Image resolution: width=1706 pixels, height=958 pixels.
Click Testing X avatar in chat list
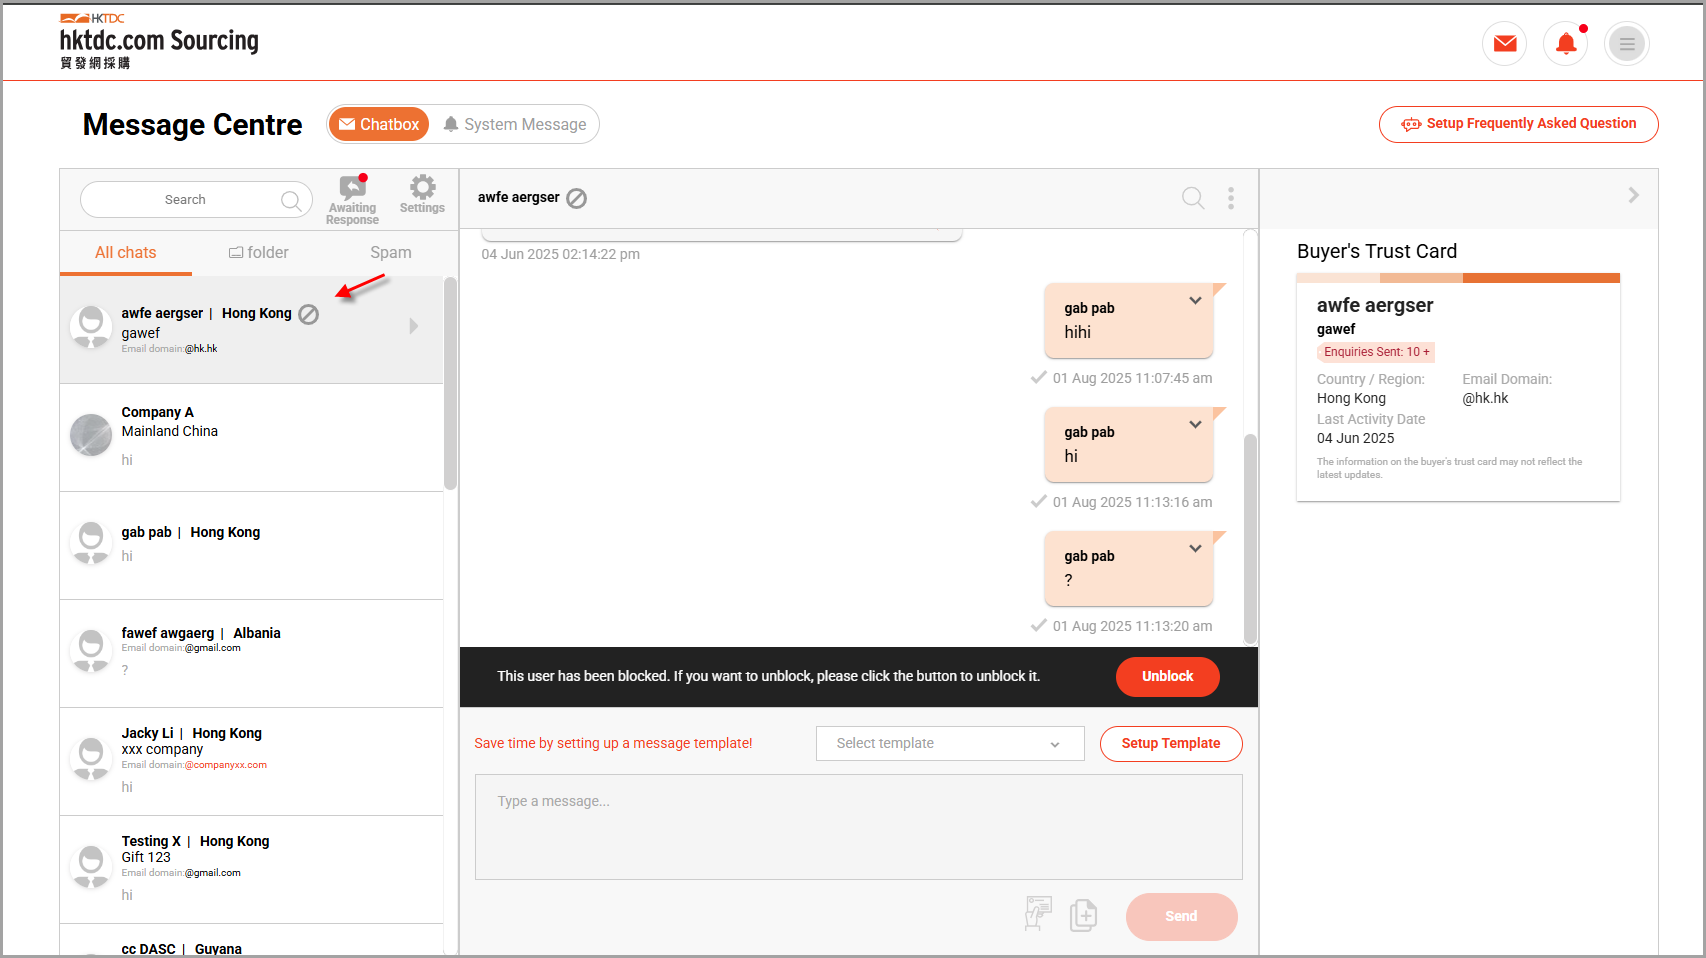click(91, 867)
